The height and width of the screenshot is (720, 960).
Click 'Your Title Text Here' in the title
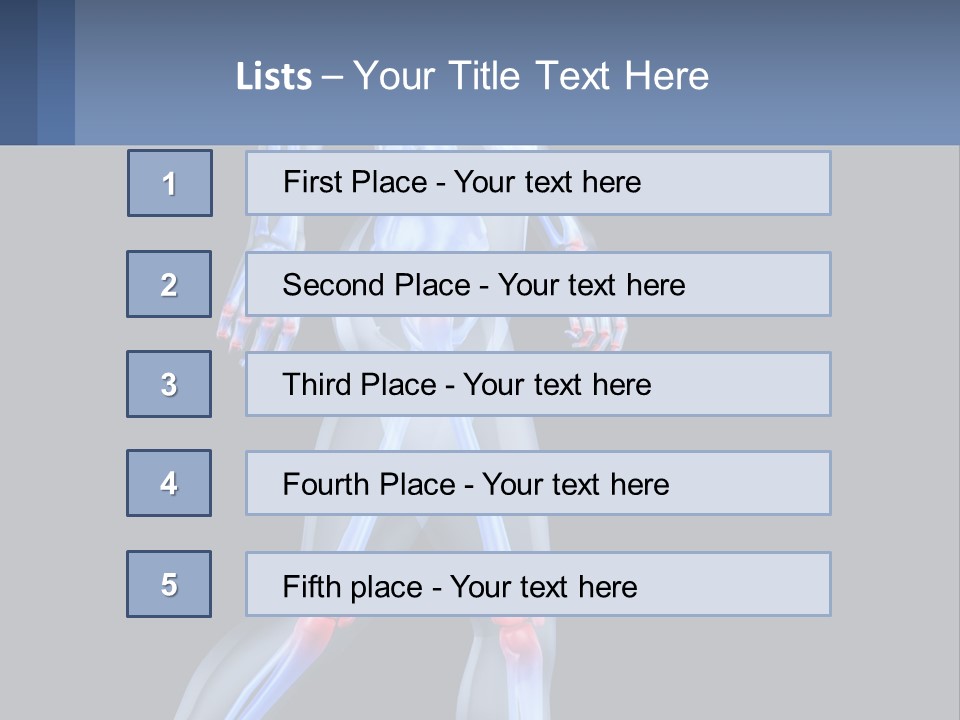pyautogui.click(x=530, y=76)
